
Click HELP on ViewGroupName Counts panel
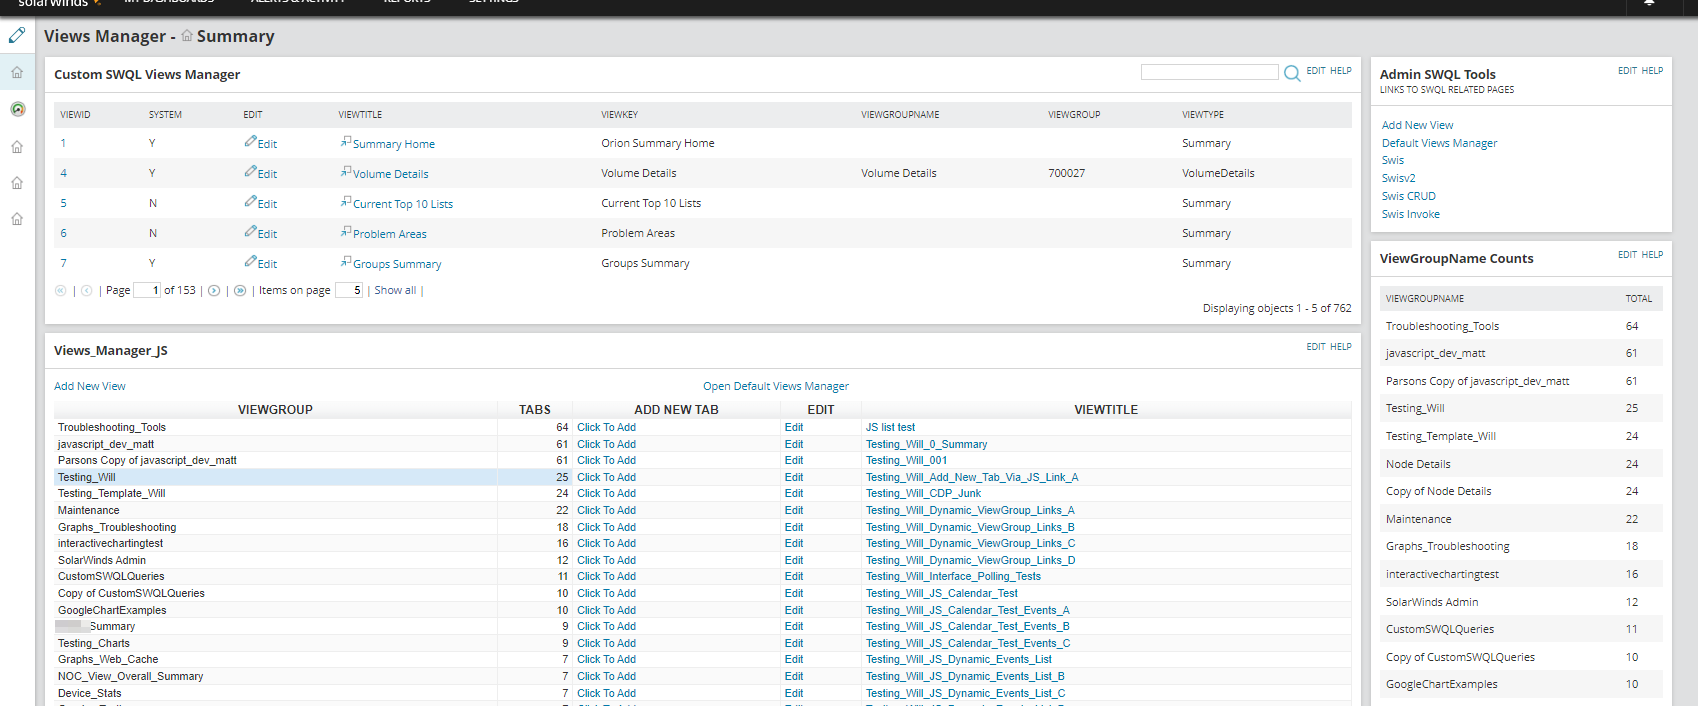click(x=1653, y=255)
